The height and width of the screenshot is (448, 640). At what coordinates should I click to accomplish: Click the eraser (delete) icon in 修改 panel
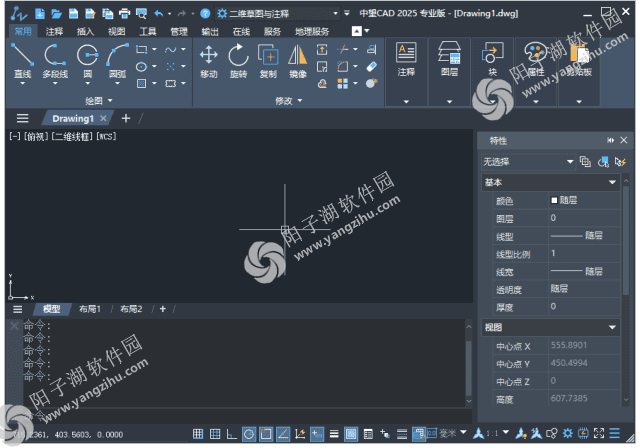point(371,66)
